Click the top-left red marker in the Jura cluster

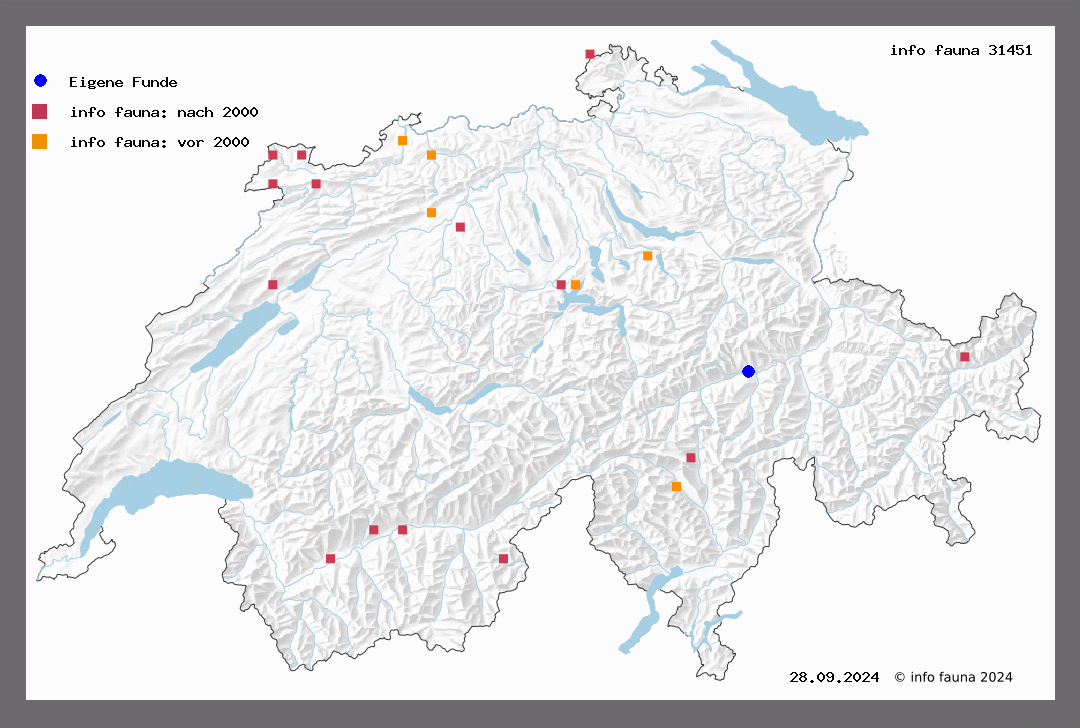pos(273,155)
